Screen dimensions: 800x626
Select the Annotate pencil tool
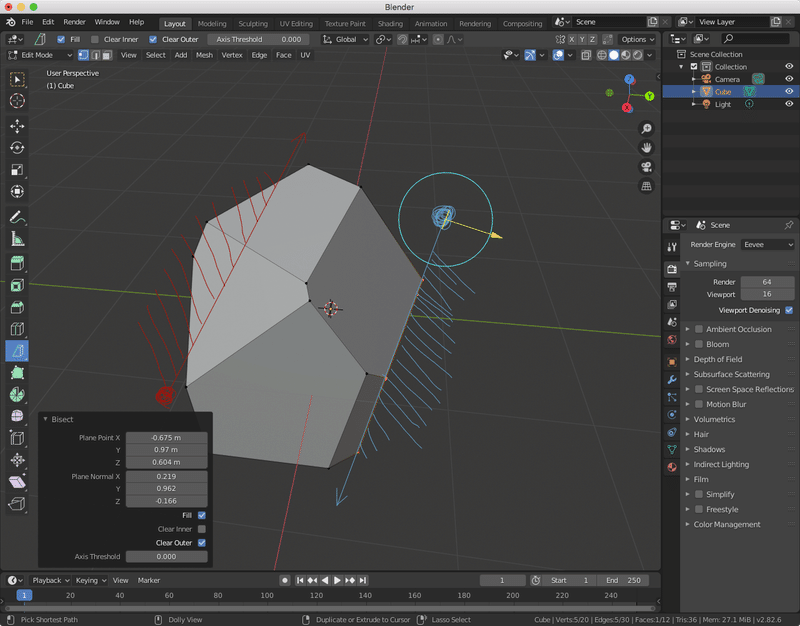[x=17, y=217]
